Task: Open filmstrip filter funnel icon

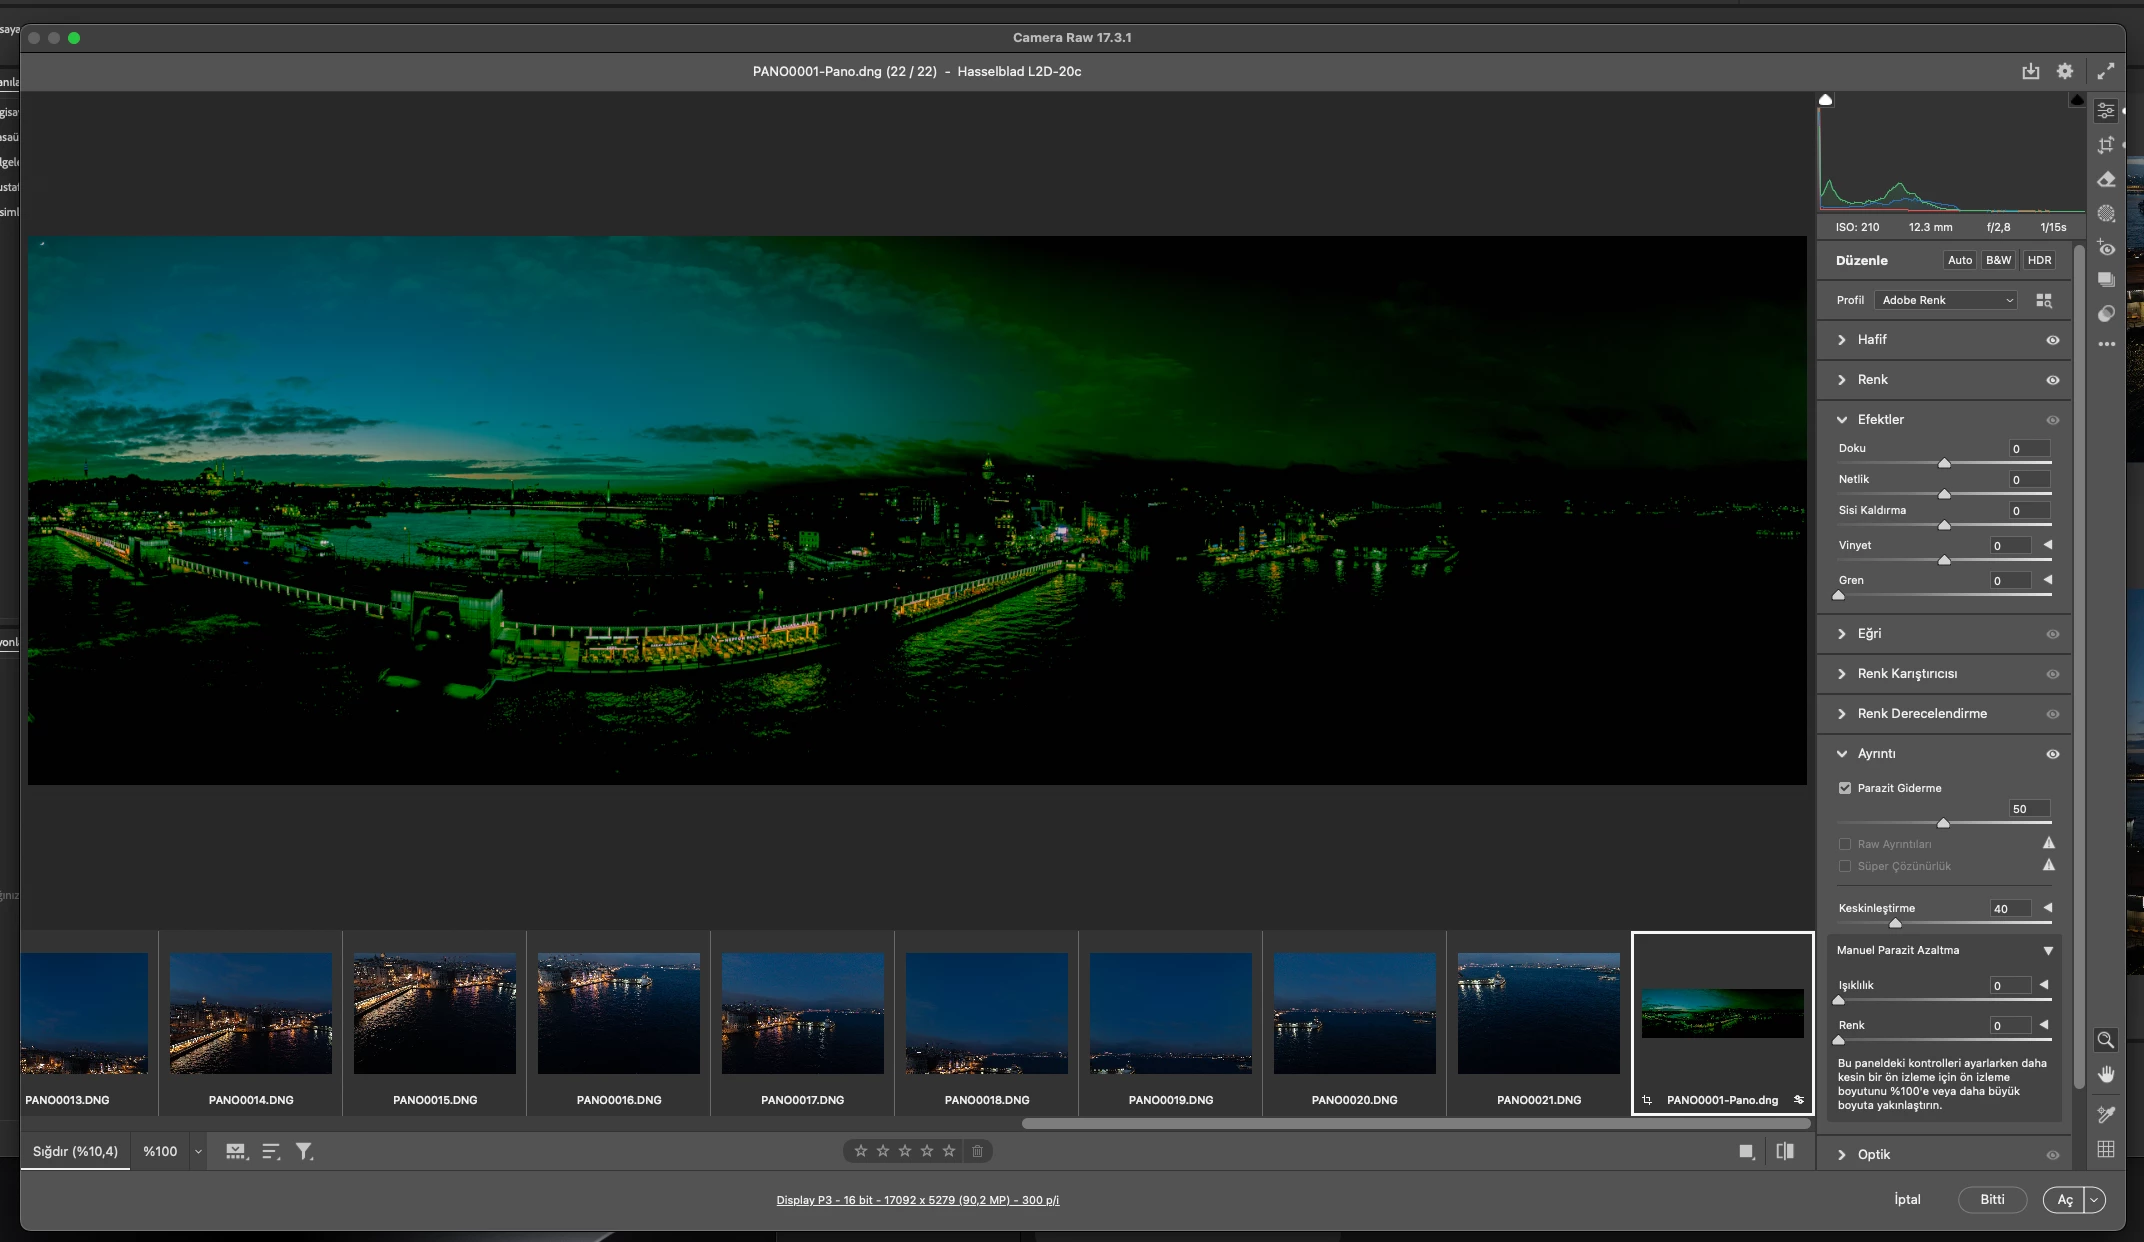Action: click(304, 1152)
